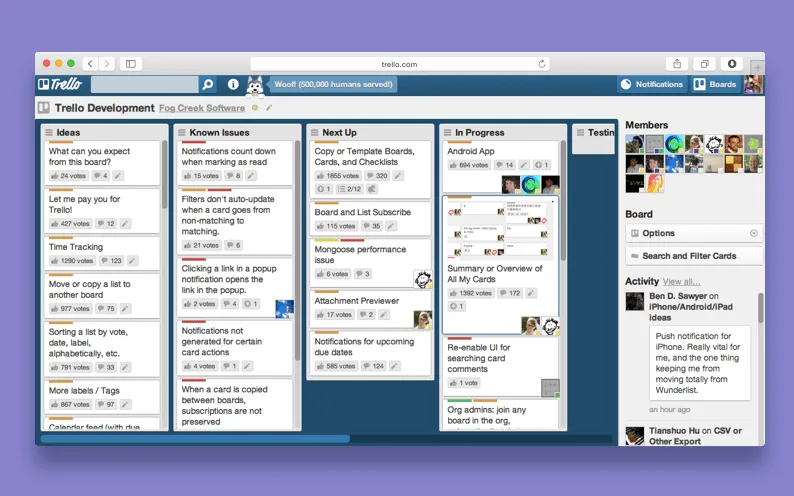794x496 pixels.
Task: Click the first member avatar in Members
Action: tap(634, 144)
